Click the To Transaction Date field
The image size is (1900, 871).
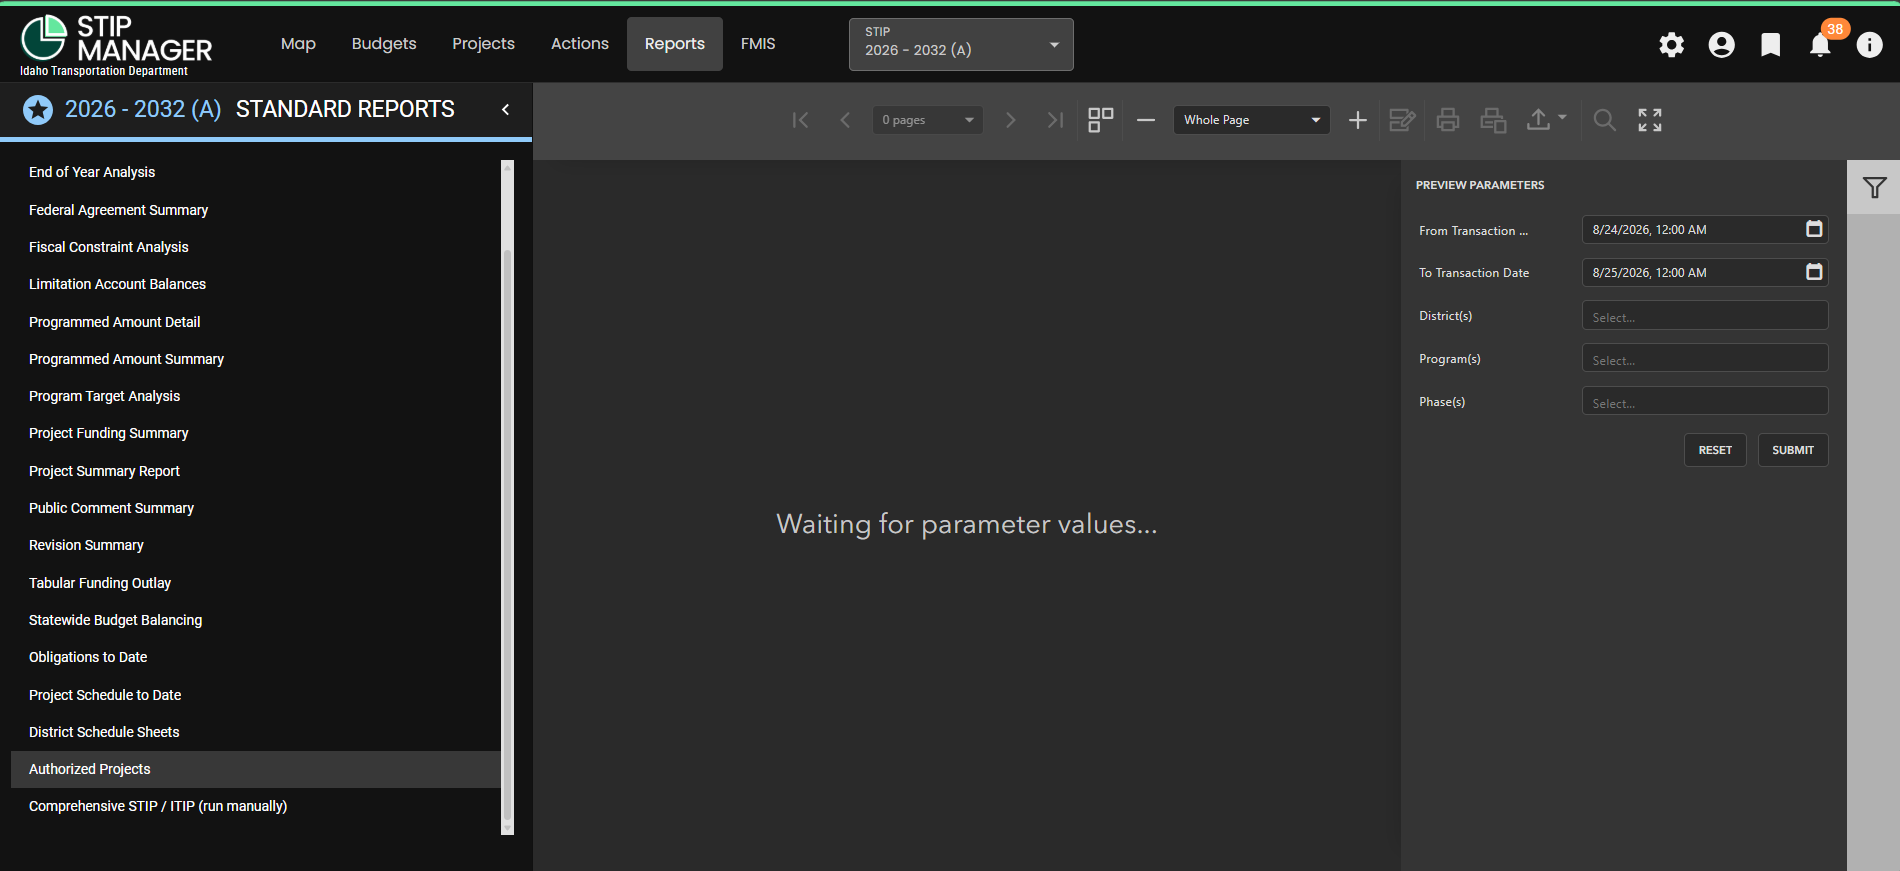tap(1705, 273)
